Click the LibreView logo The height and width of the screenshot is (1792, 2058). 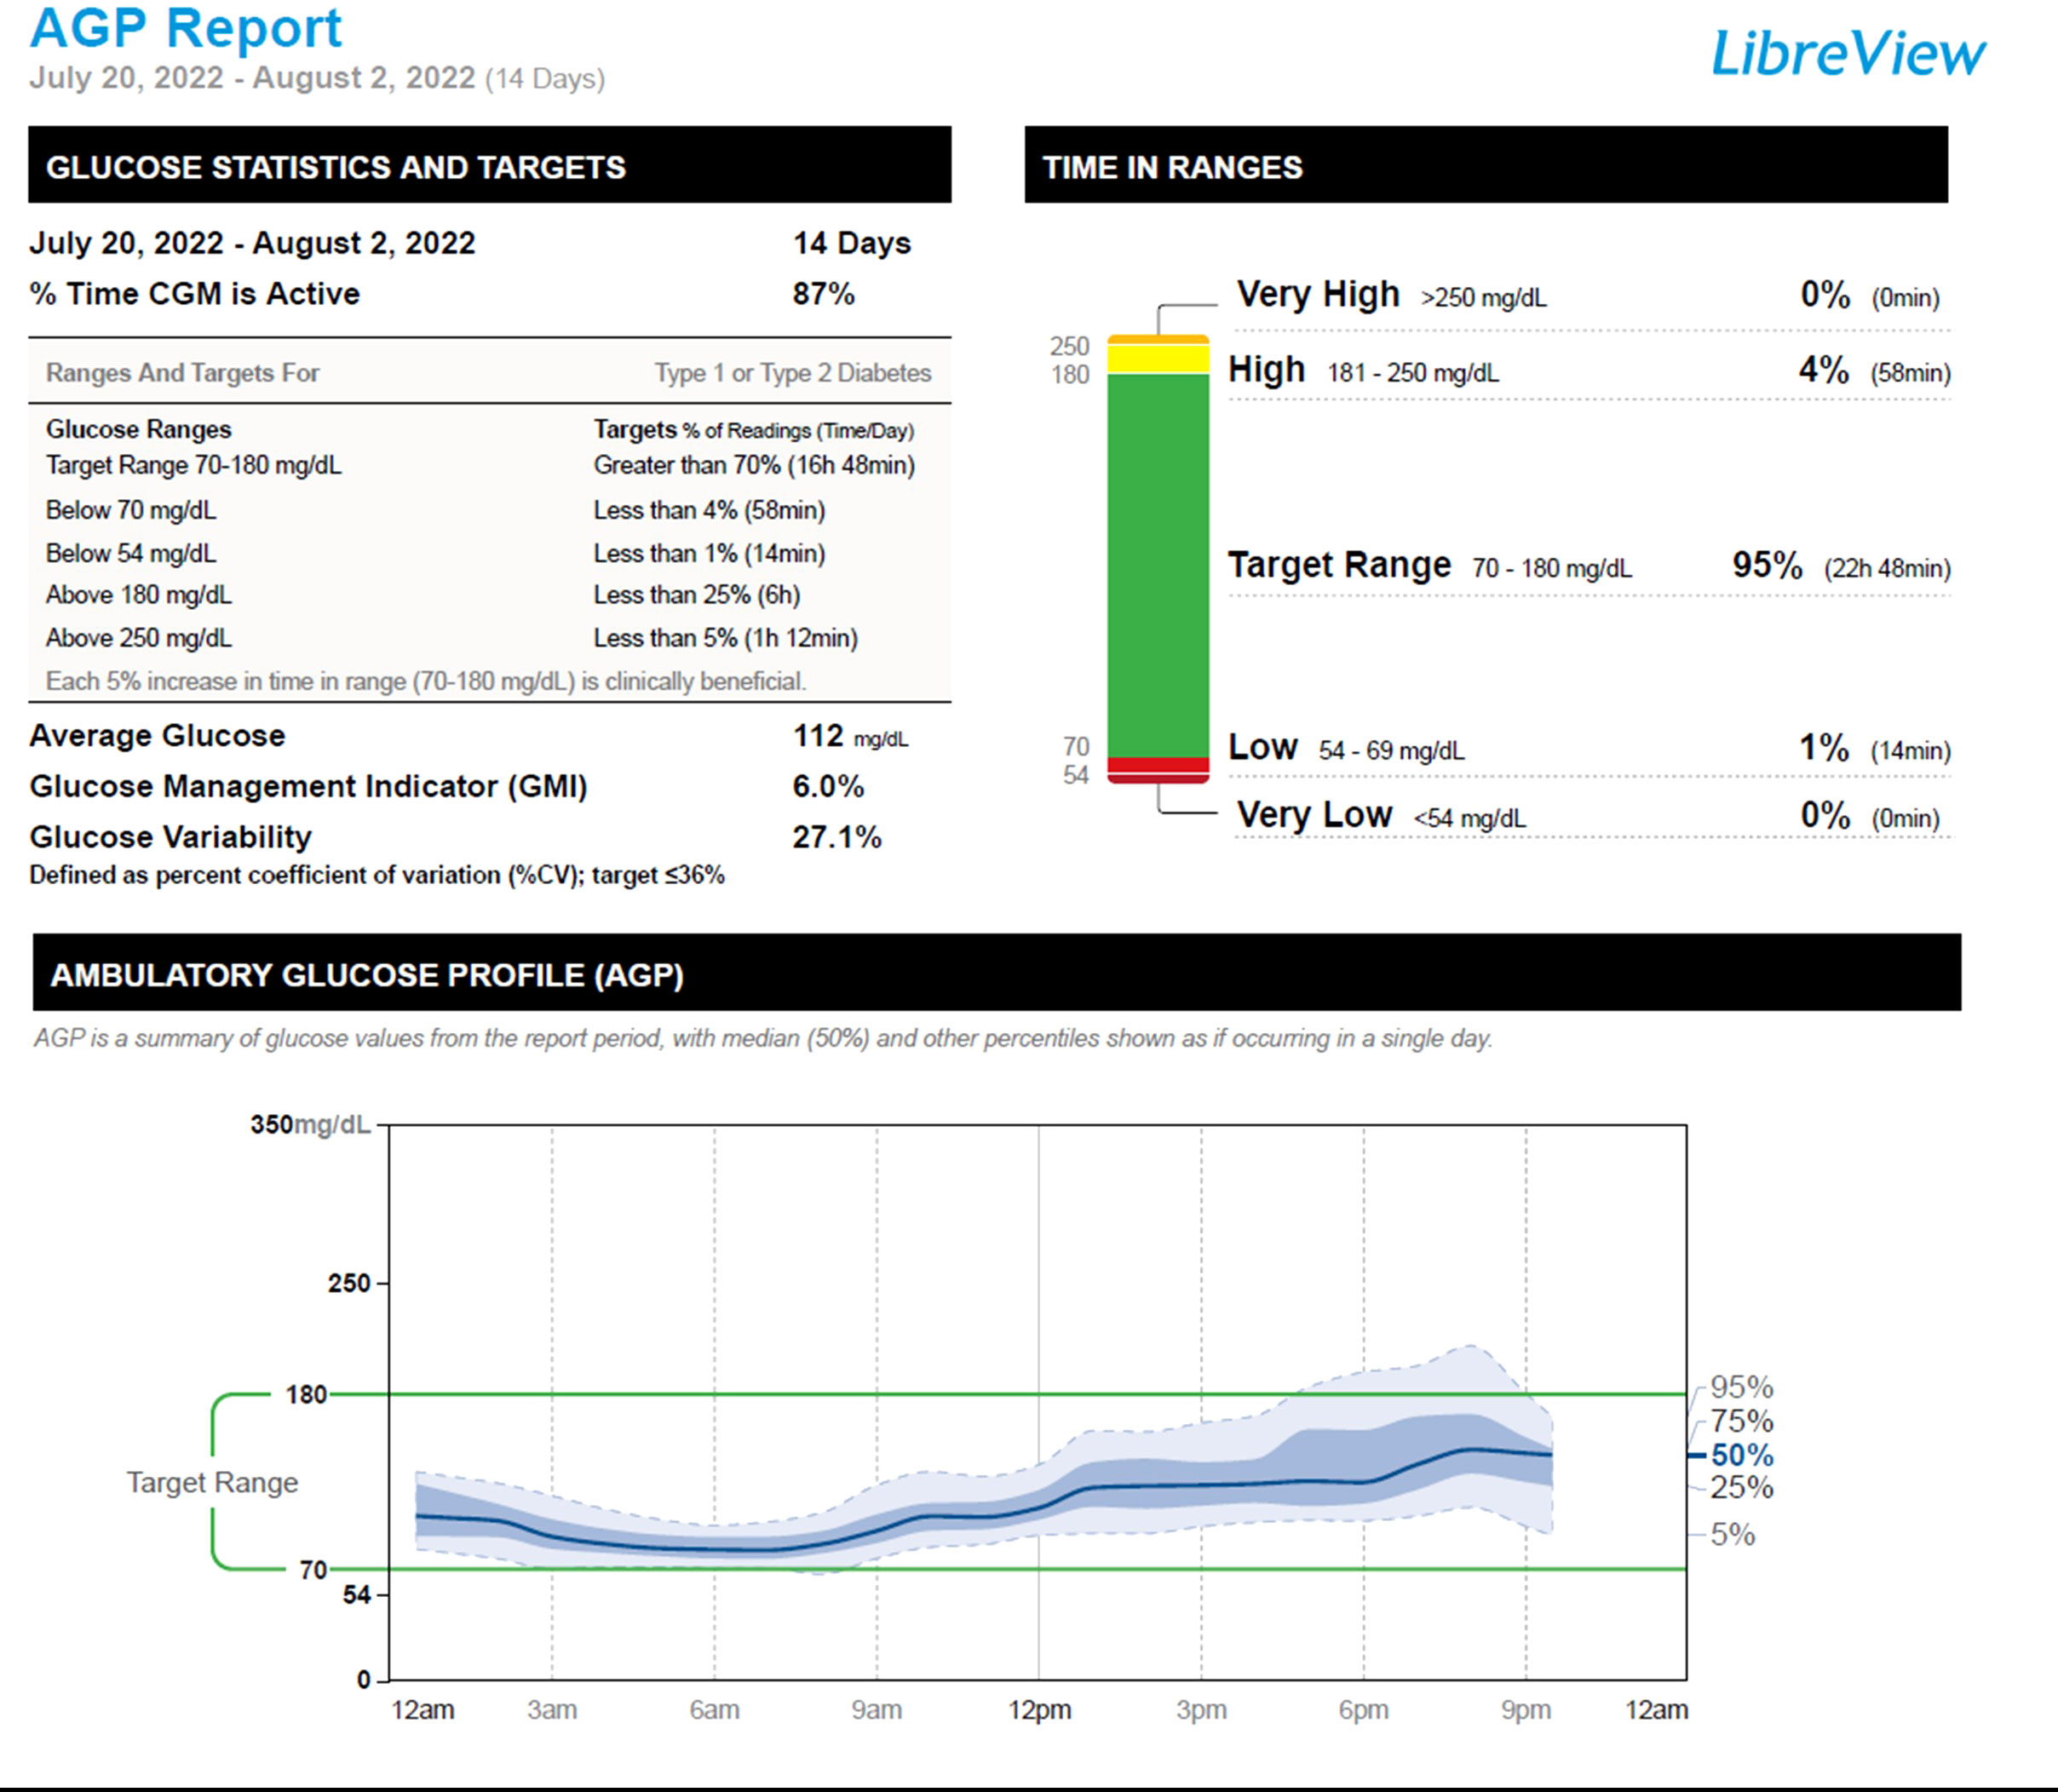click(x=1848, y=53)
